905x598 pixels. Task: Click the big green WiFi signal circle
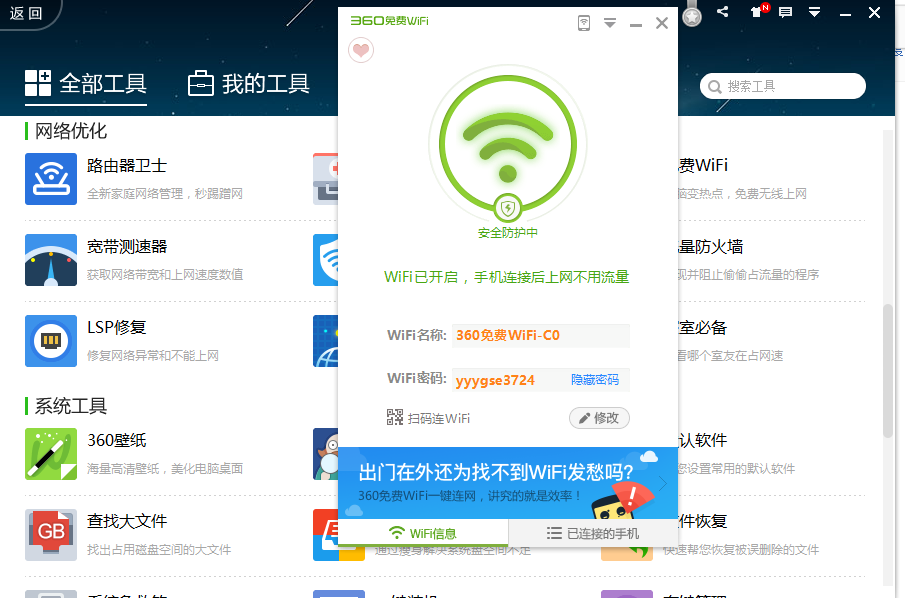click(507, 144)
